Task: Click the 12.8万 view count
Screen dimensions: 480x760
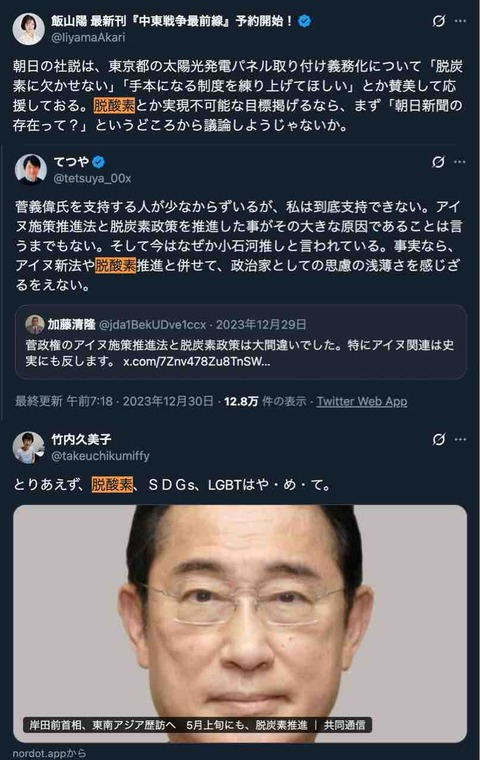Action: [x=241, y=401]
